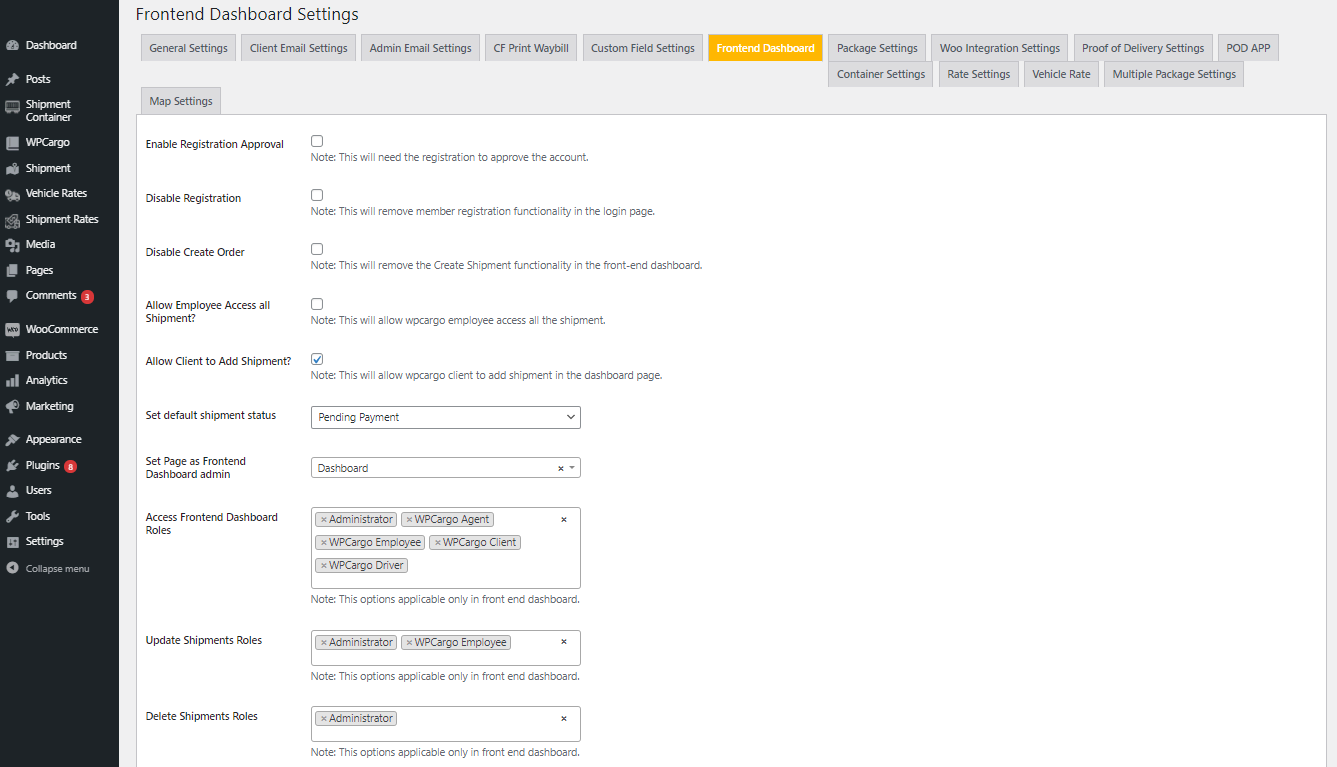Click the Plugins update count badge

click(x=70, y=467)
